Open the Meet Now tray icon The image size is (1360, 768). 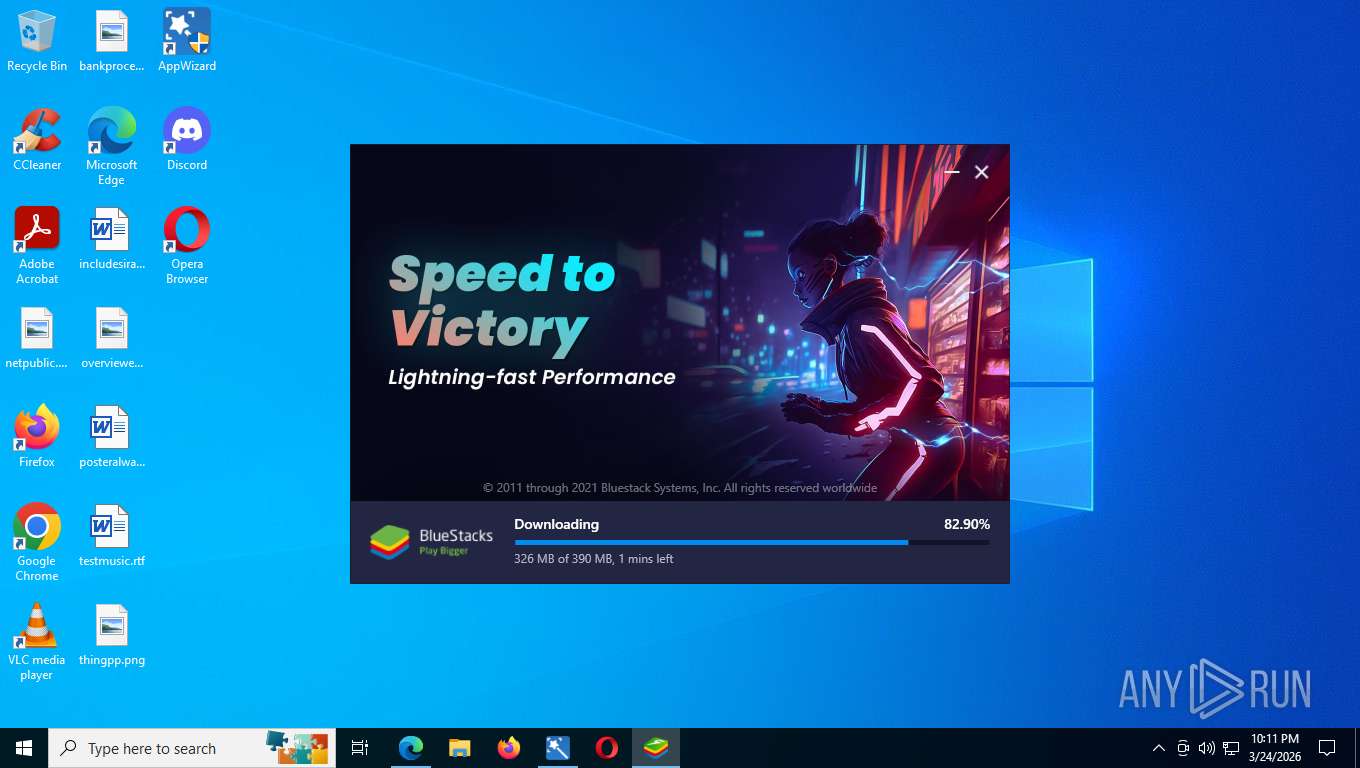point(1183,748)
